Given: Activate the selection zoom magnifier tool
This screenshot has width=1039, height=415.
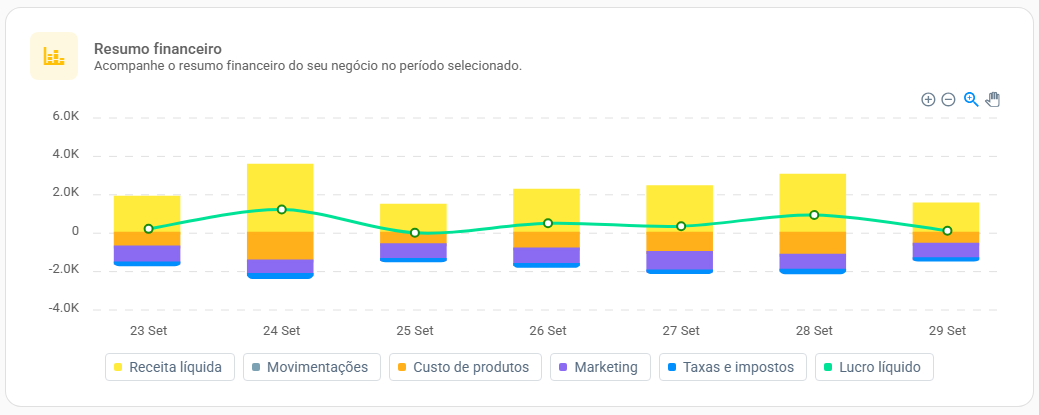Looking at the screenshot, I should (x=971, y=99).
